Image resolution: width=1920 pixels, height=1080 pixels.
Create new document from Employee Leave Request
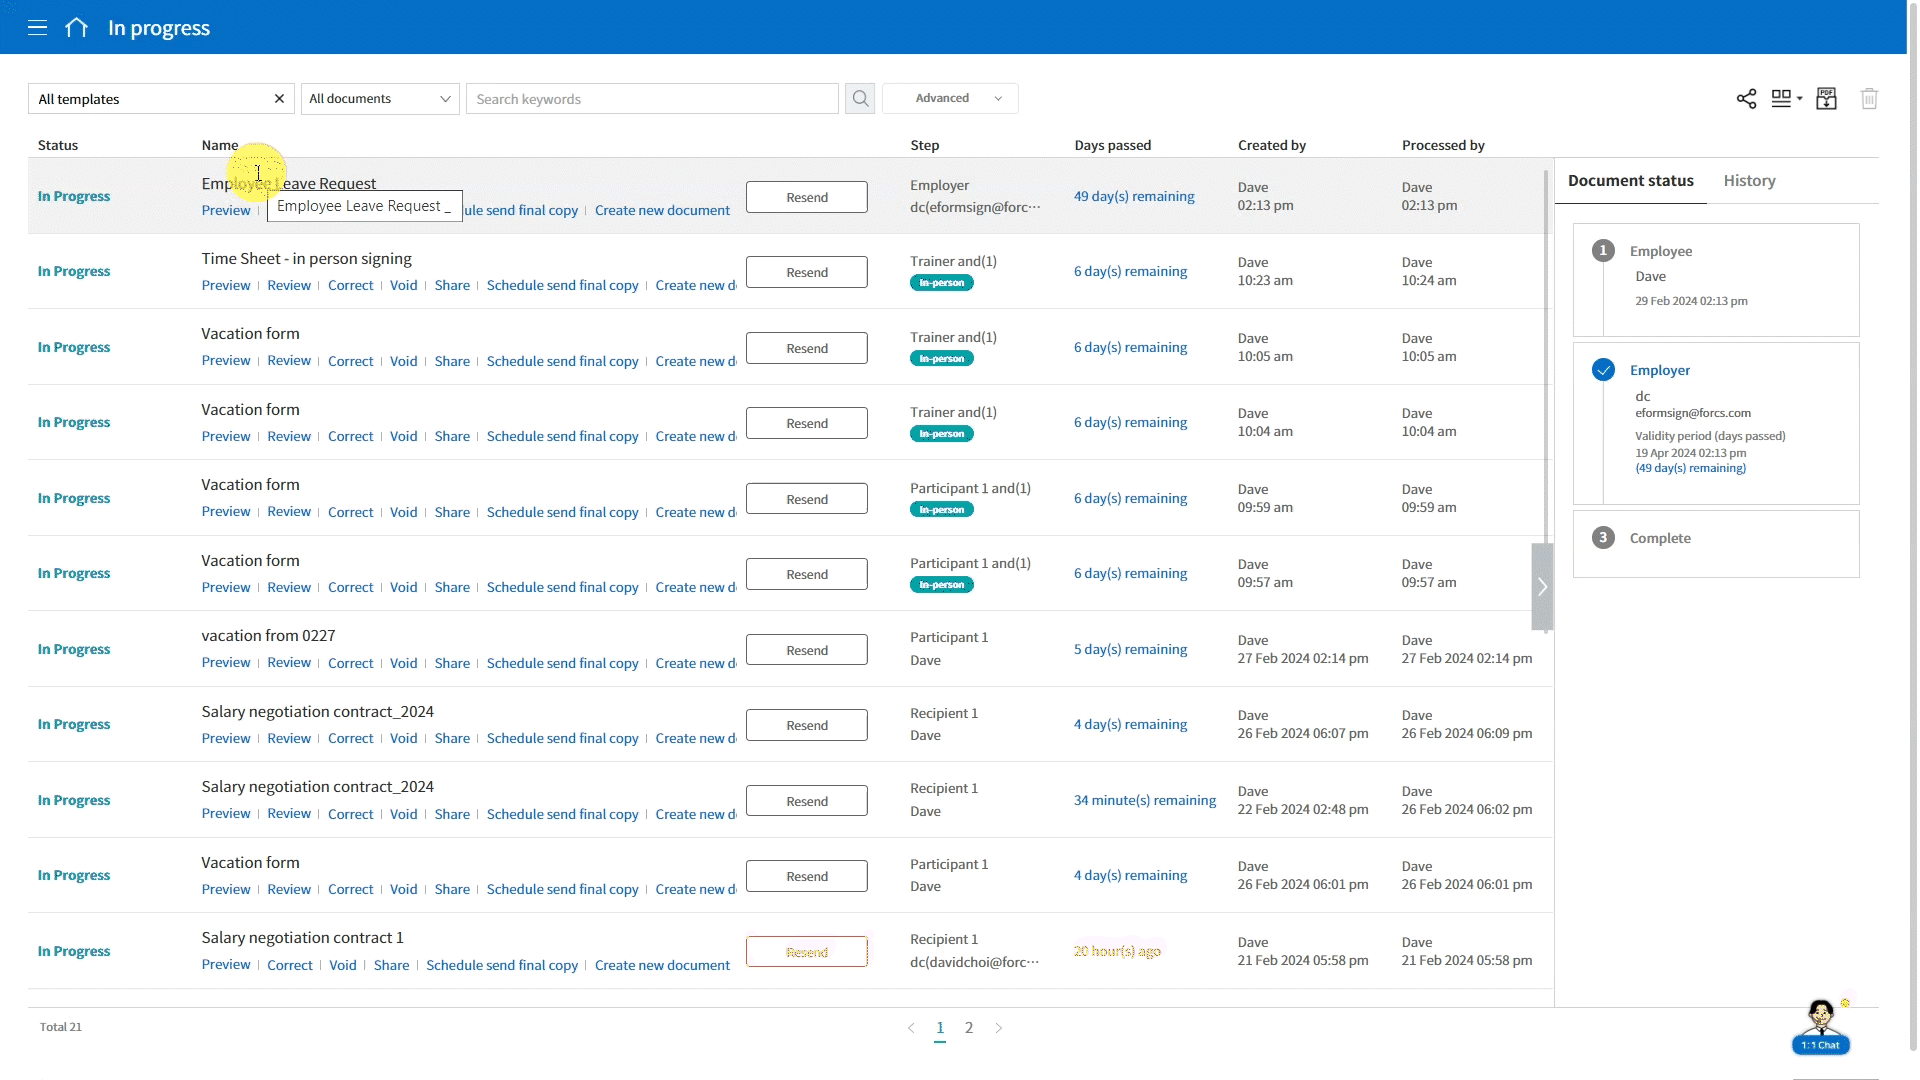tap(662, 211)
